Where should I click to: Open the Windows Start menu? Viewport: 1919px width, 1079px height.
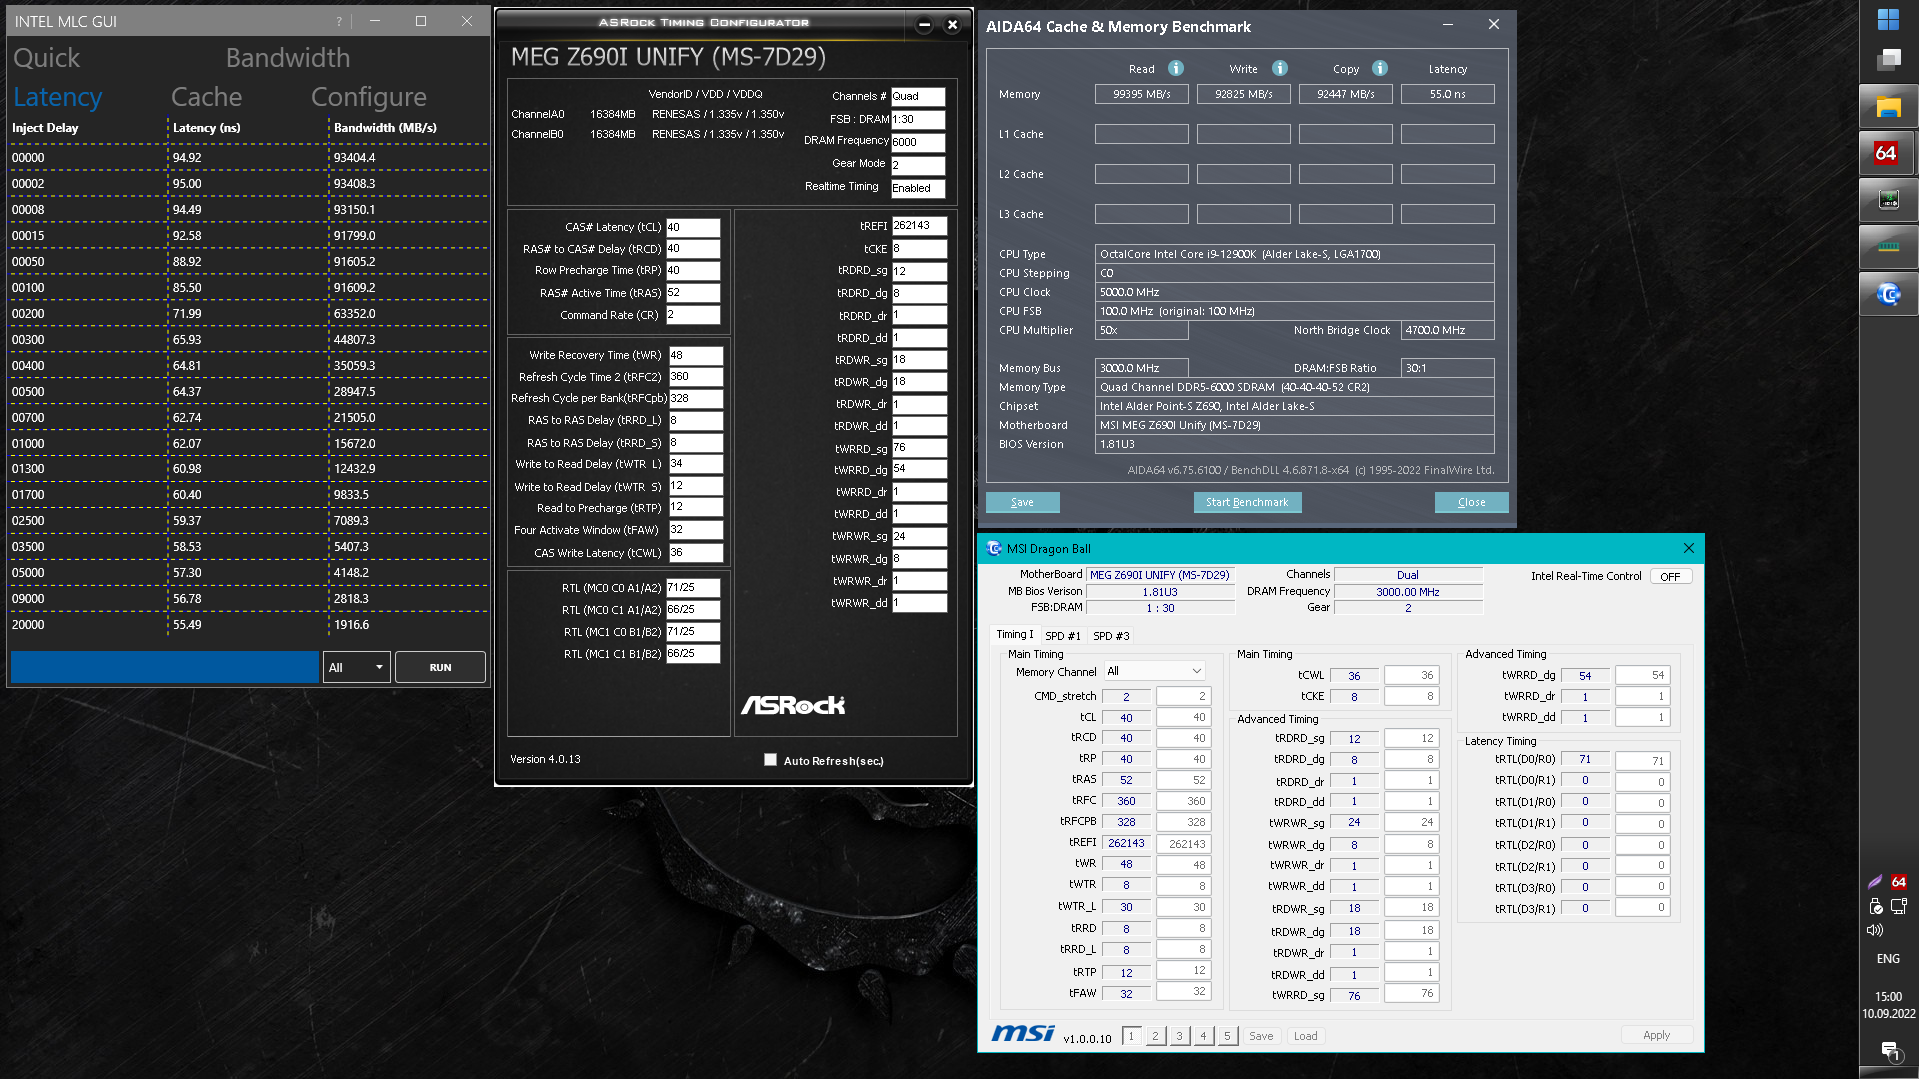pos(1888,19)
